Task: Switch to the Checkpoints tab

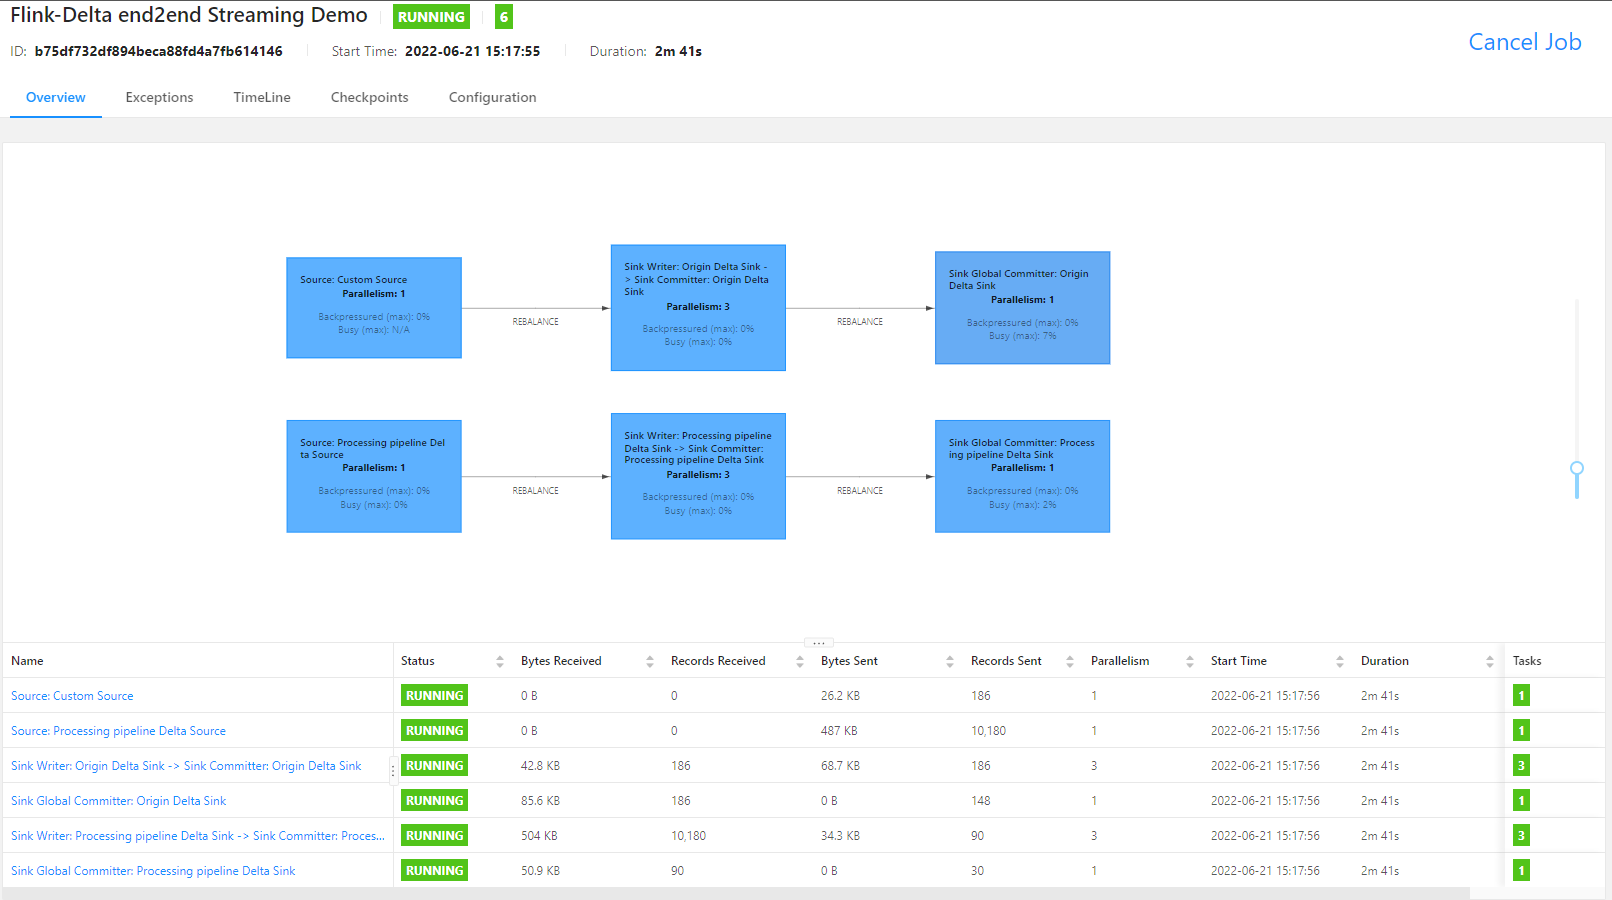Action: tap(370, 98)
